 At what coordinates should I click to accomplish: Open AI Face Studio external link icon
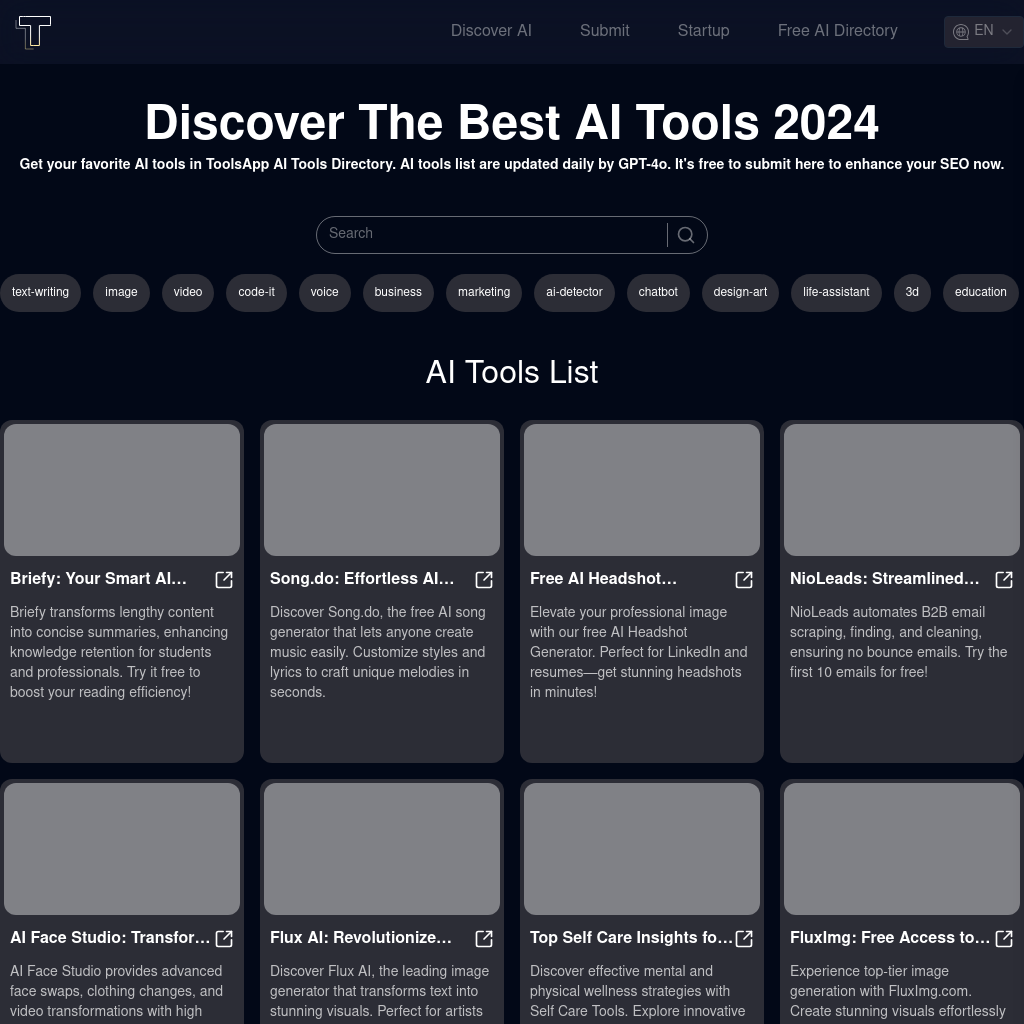pyautogui.click(x=224, y=939)
